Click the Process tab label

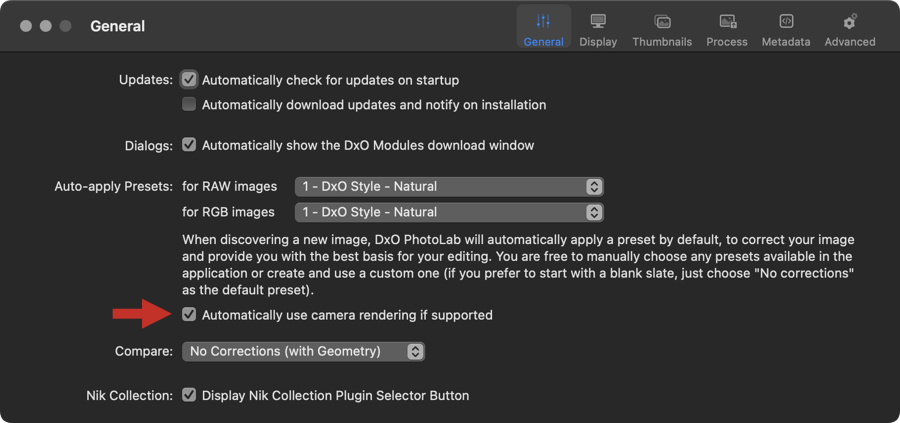click(x=727, y=42)
